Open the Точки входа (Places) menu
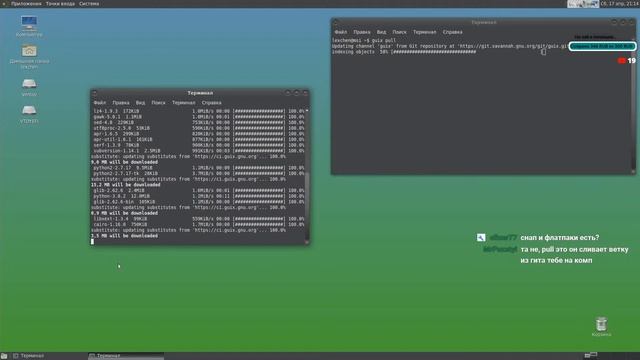The image size is (640, 360). [x=60, y=4]
